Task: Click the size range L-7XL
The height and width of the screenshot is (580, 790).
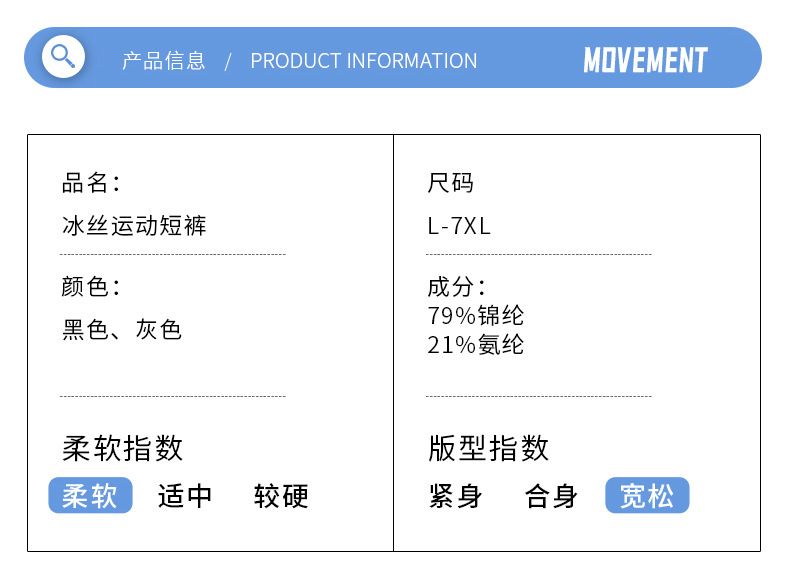Action: pyautogui.click(x=459, y=226)
